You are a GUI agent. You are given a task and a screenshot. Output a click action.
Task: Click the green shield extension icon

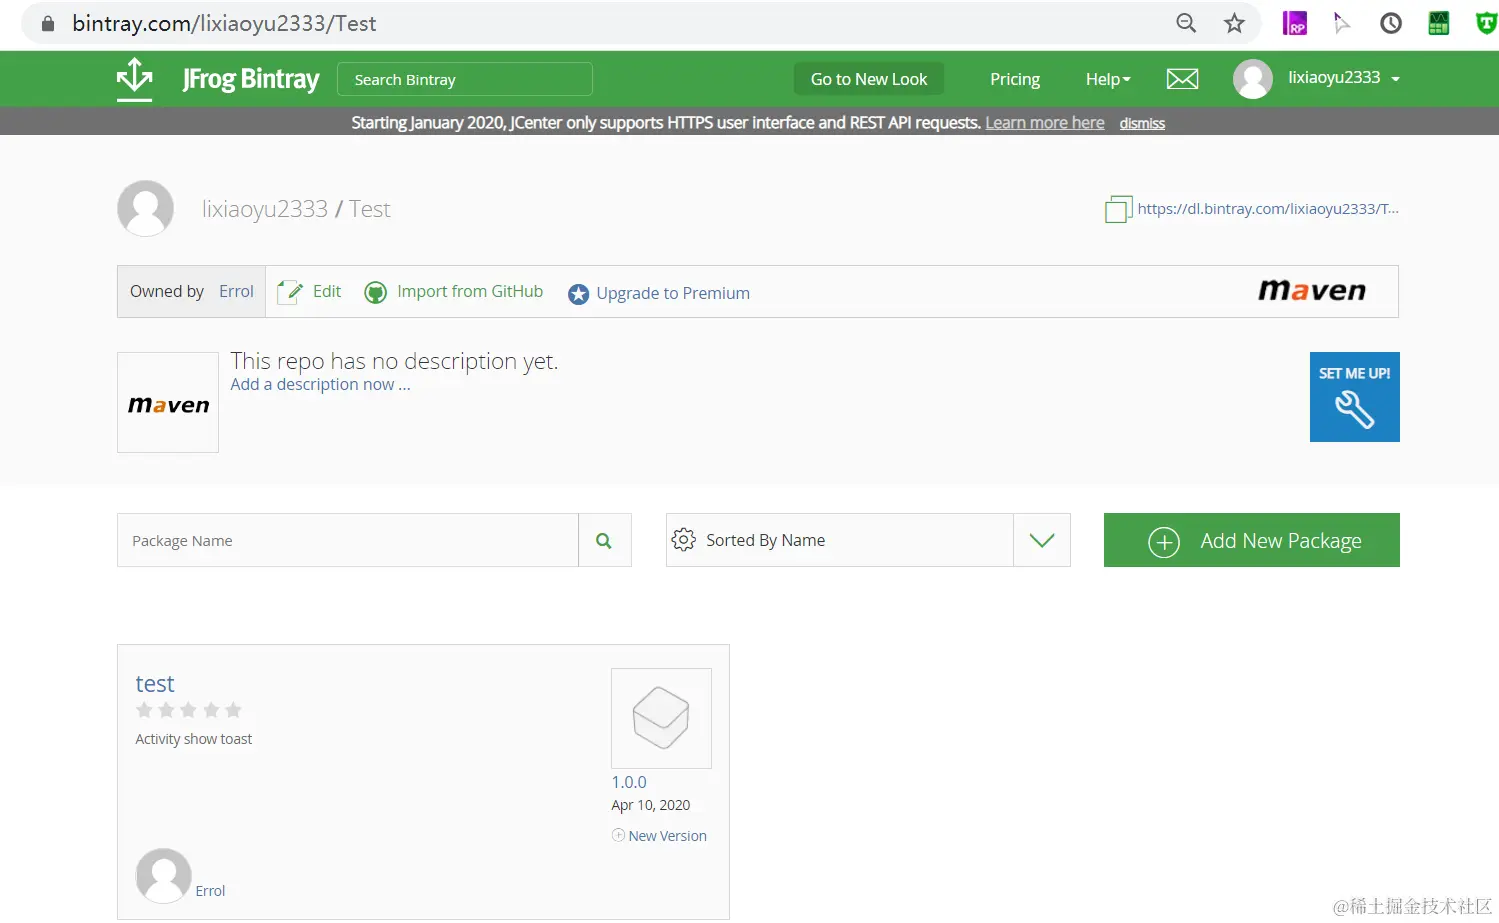[1487, 23]
